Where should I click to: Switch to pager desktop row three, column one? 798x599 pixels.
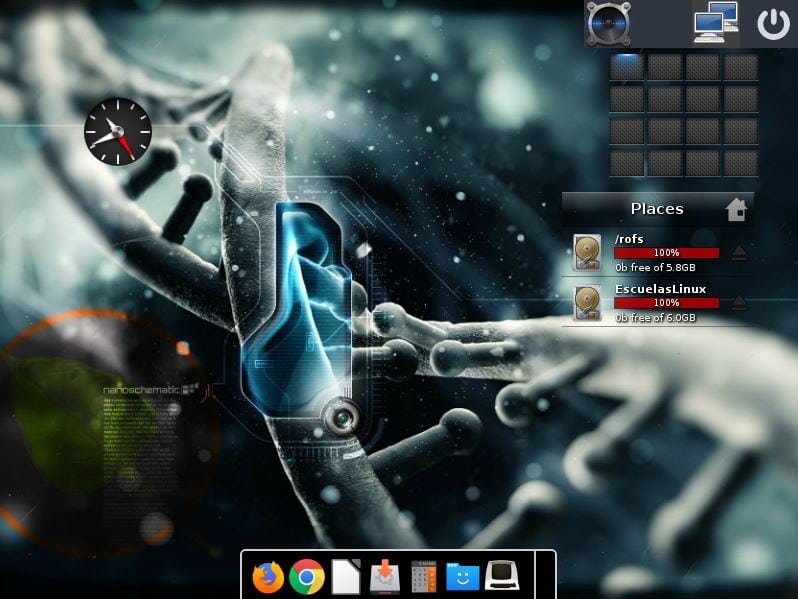626,131
